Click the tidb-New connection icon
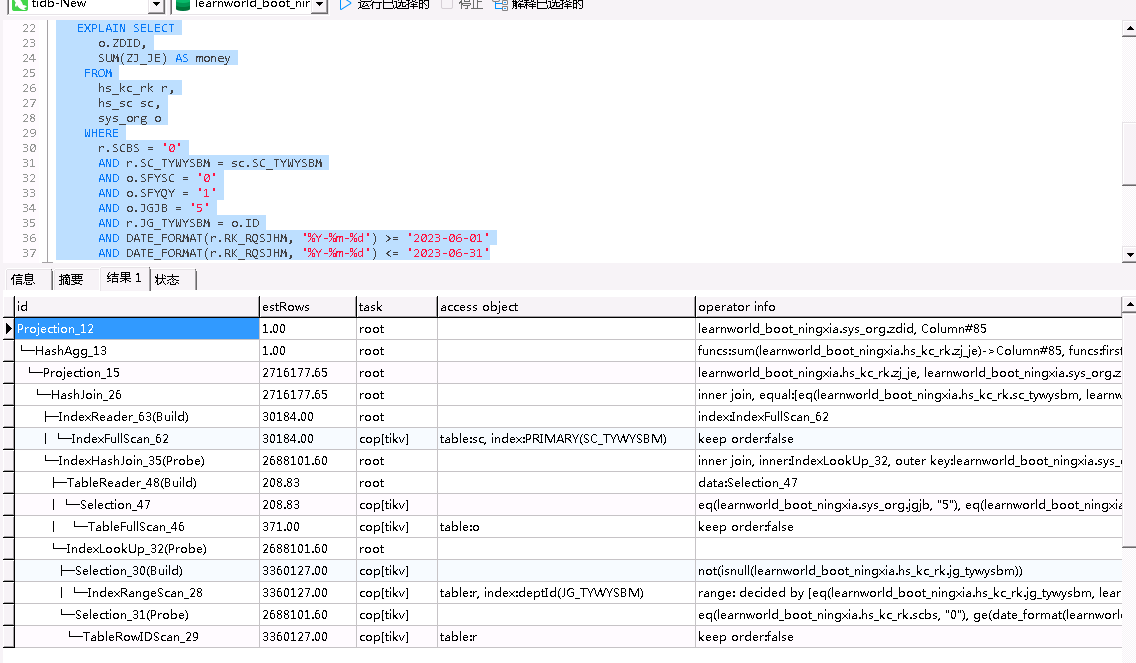Viewport: 1136px width, 663px height. tap(19, 4)
